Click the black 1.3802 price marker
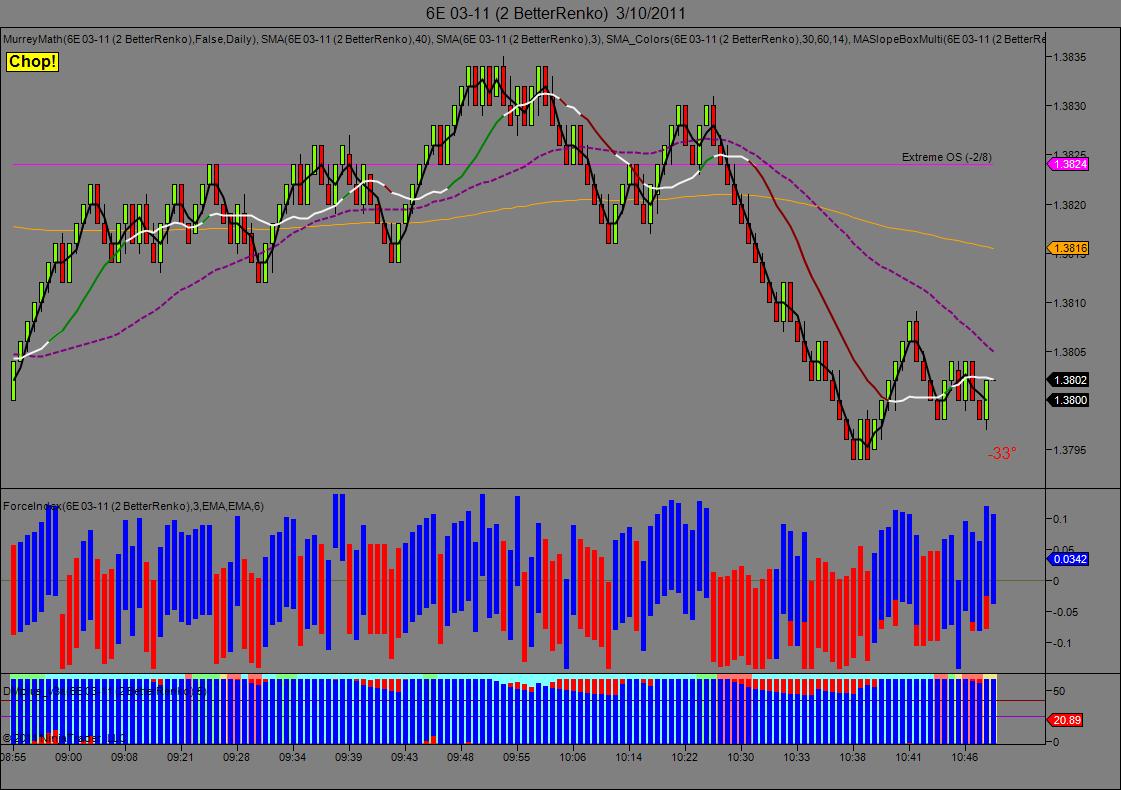The image size is (1121, 790). 1068,380
